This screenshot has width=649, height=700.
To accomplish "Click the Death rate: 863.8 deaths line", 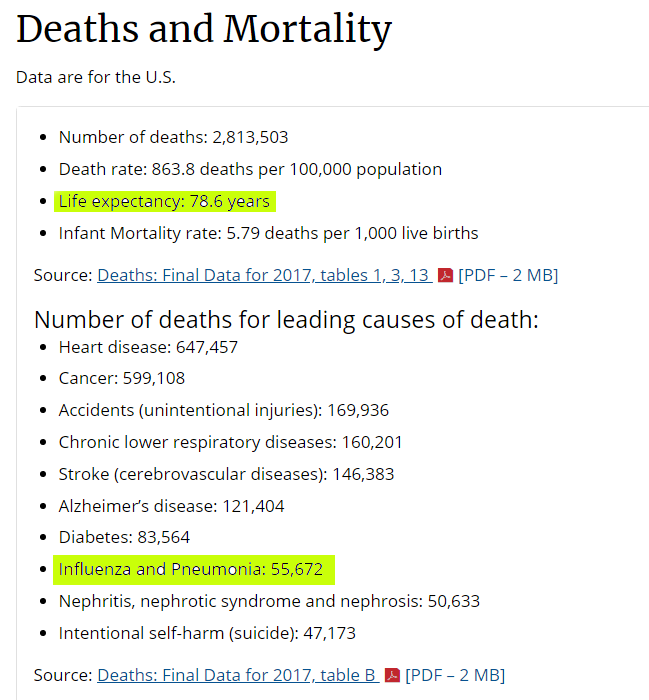I will click(250, 169).
